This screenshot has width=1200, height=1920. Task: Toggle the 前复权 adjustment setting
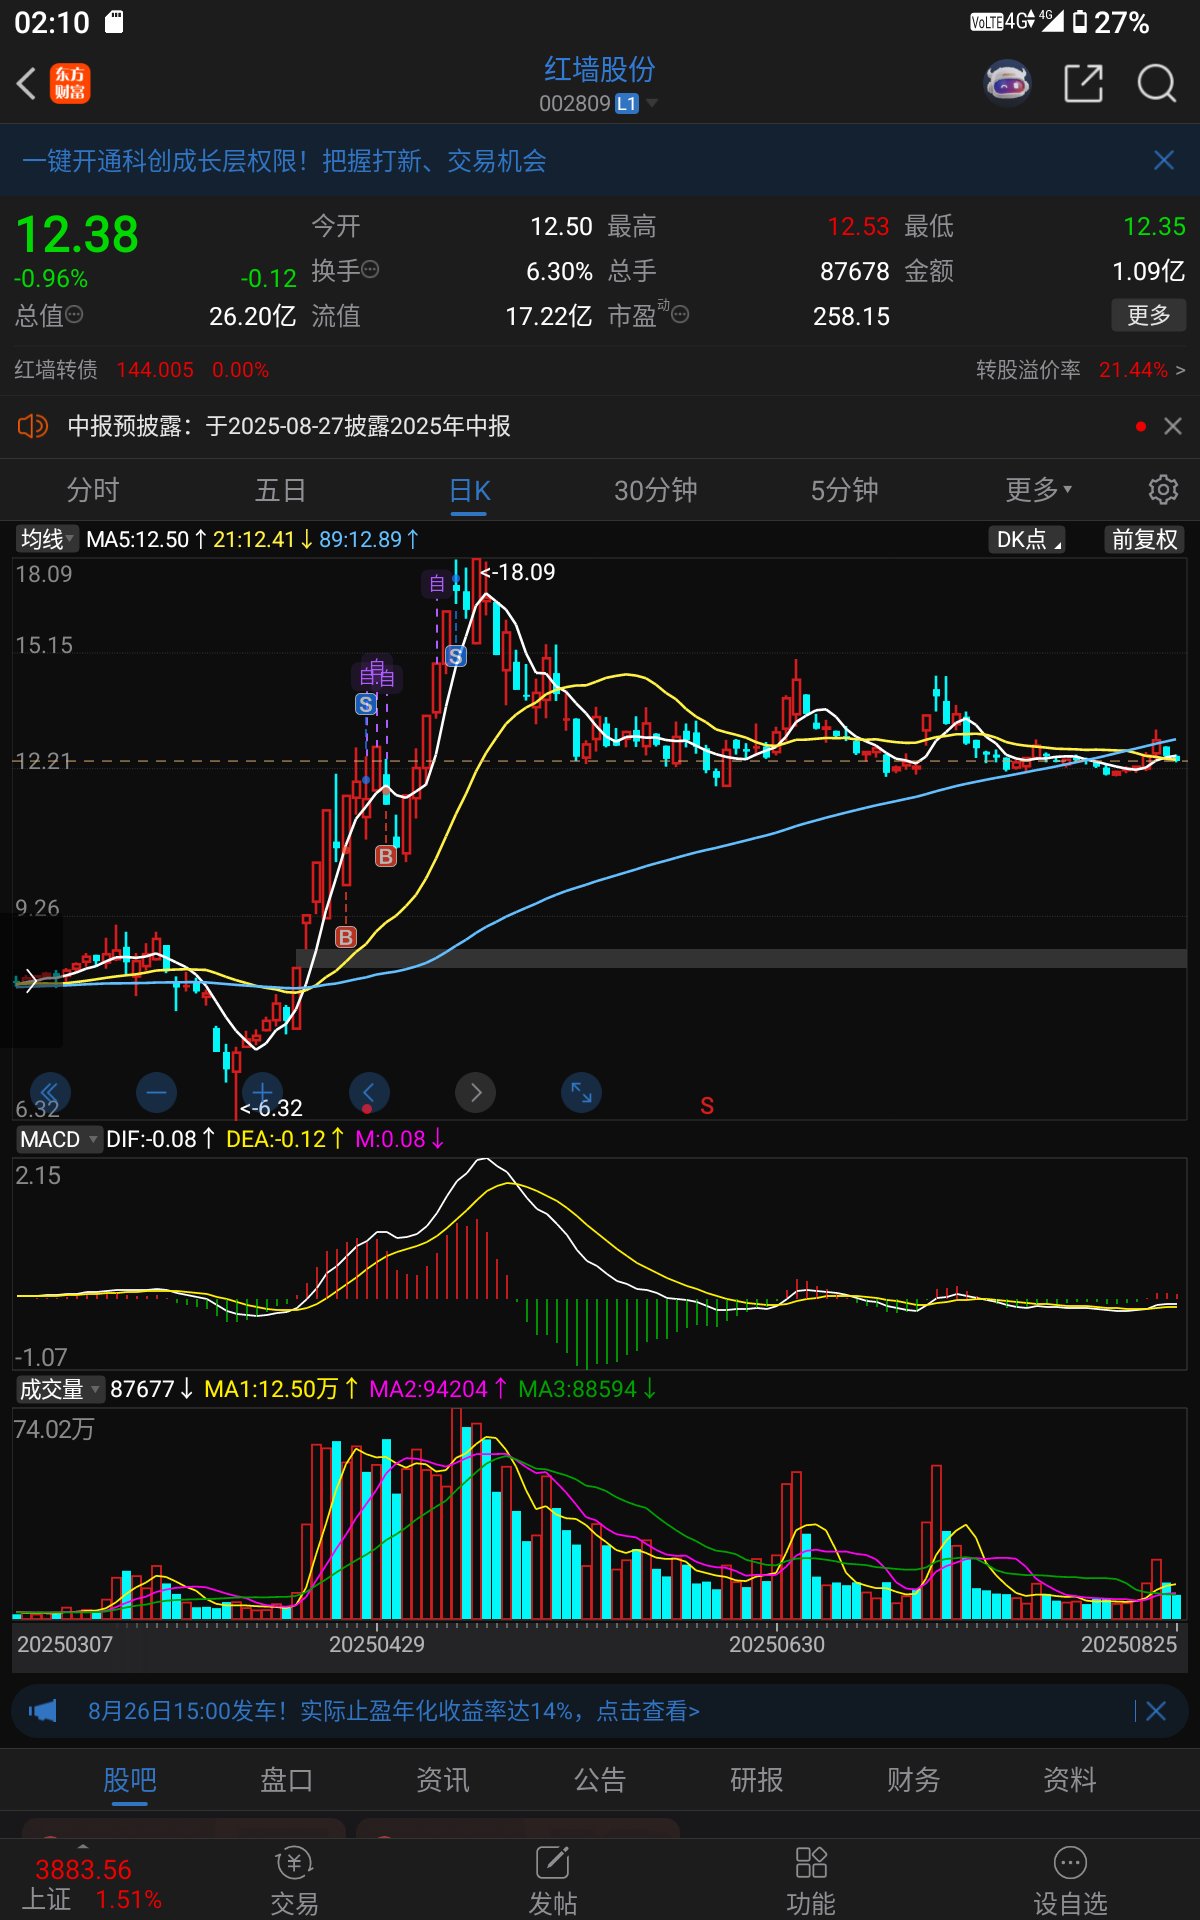[1144, 539]
